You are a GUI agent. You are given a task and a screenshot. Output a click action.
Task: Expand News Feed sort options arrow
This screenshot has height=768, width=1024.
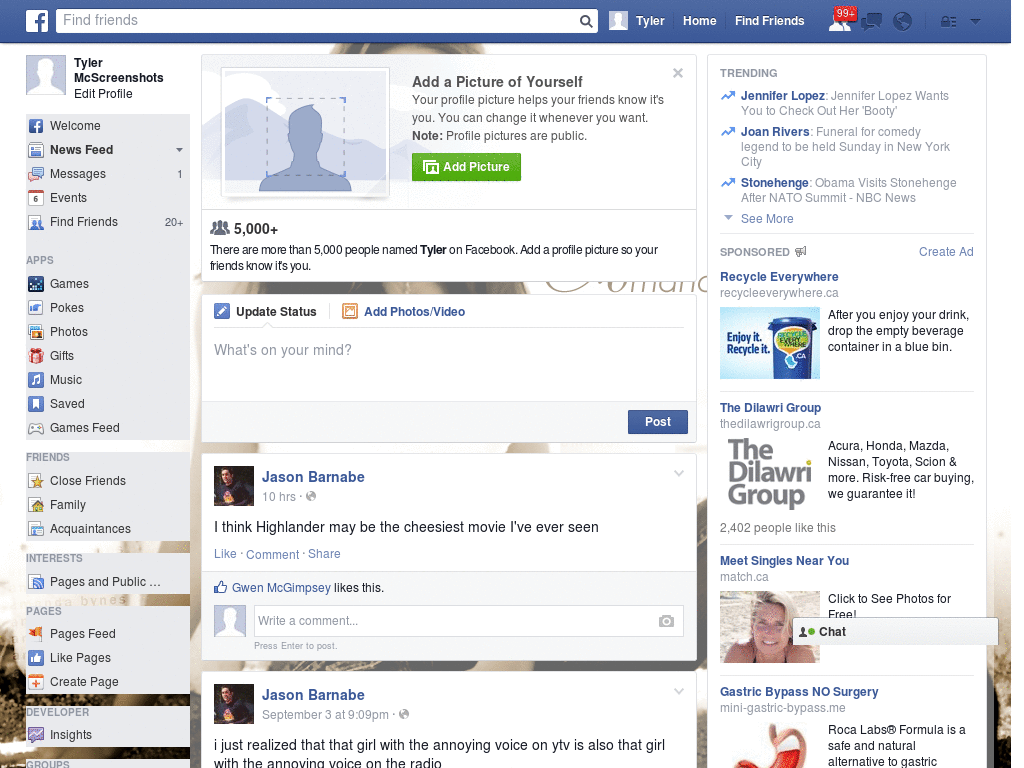pyautogui.click(x=179, y=150)
